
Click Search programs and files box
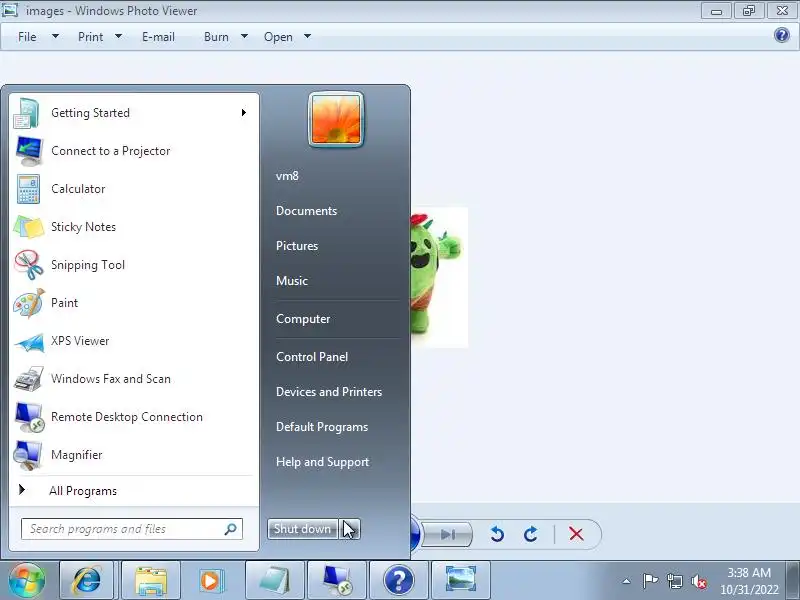point(132,529)
